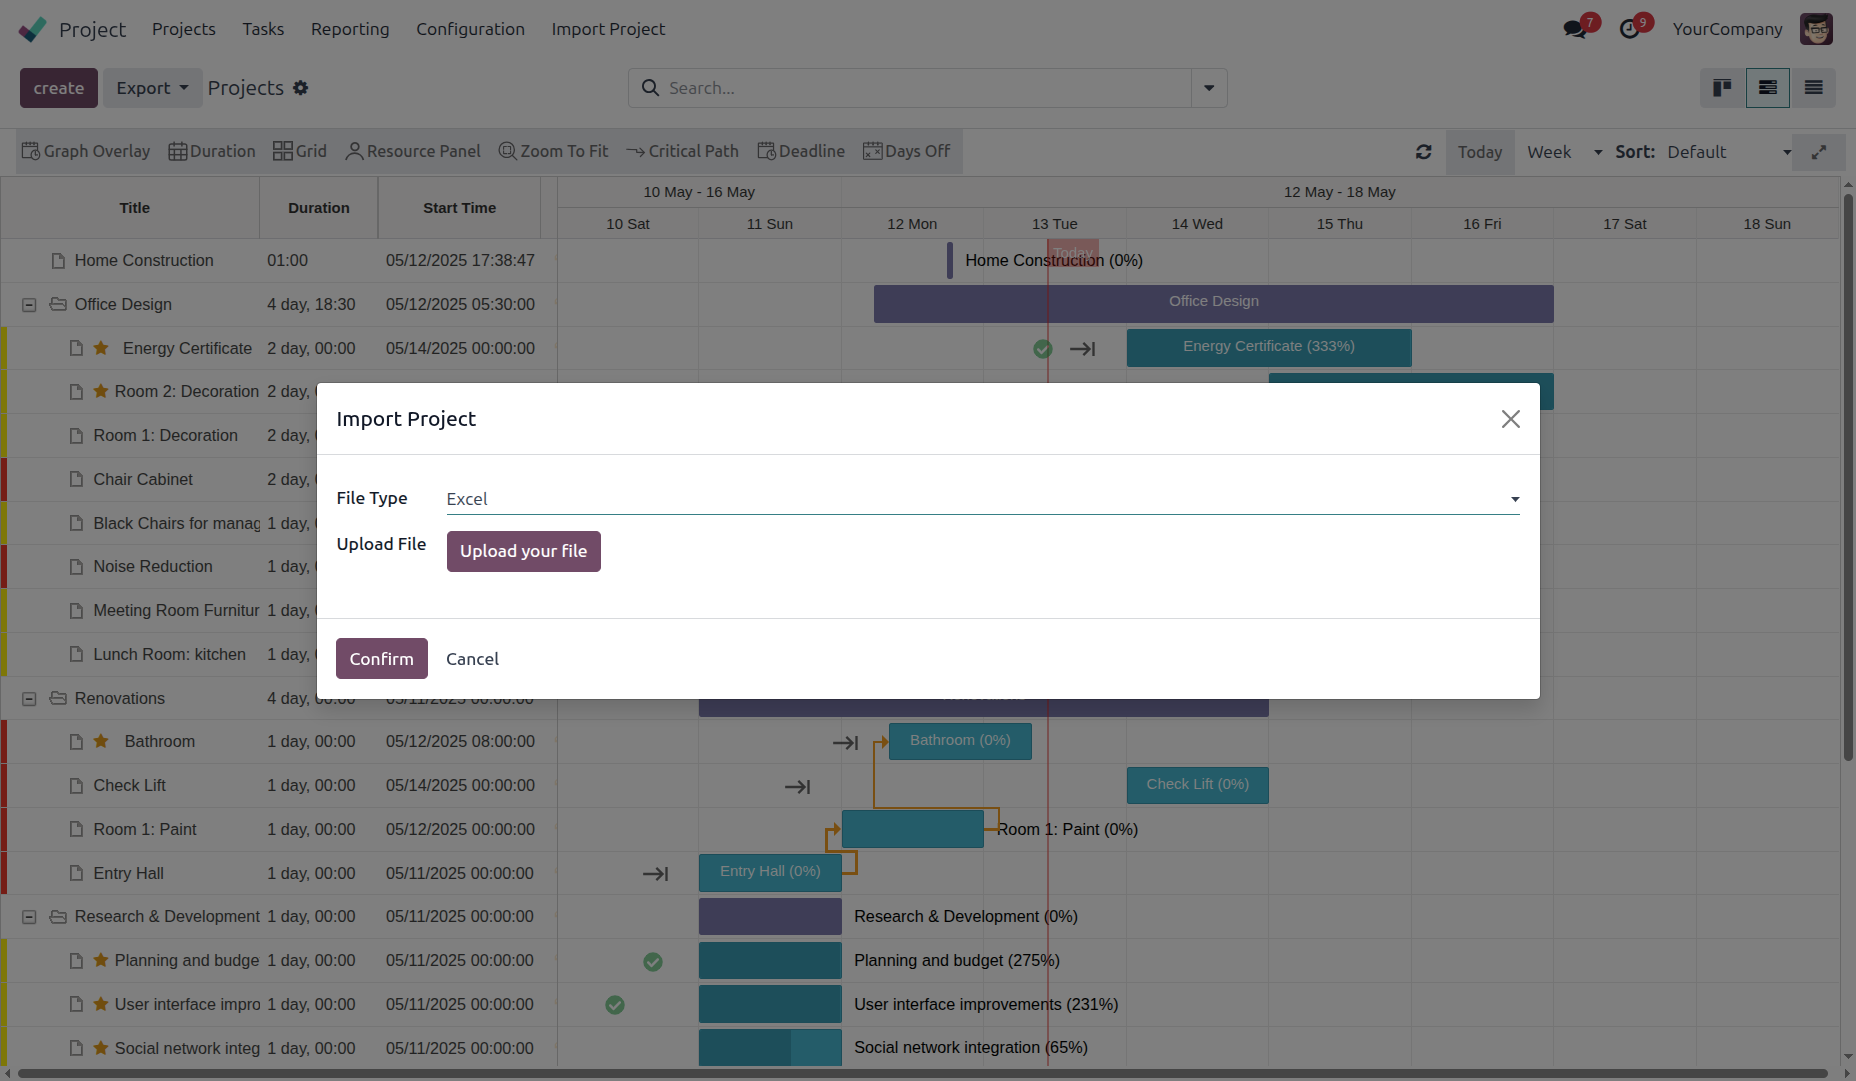Star the Energy Certificate task
The image size is (1856, 1081).
tap(101, 348)
